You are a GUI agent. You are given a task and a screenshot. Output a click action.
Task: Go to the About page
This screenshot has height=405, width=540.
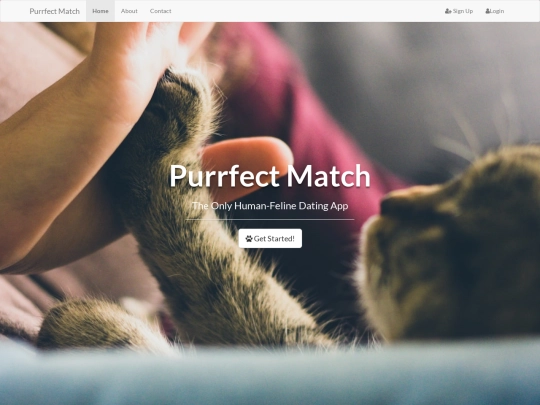click(129, 11)
